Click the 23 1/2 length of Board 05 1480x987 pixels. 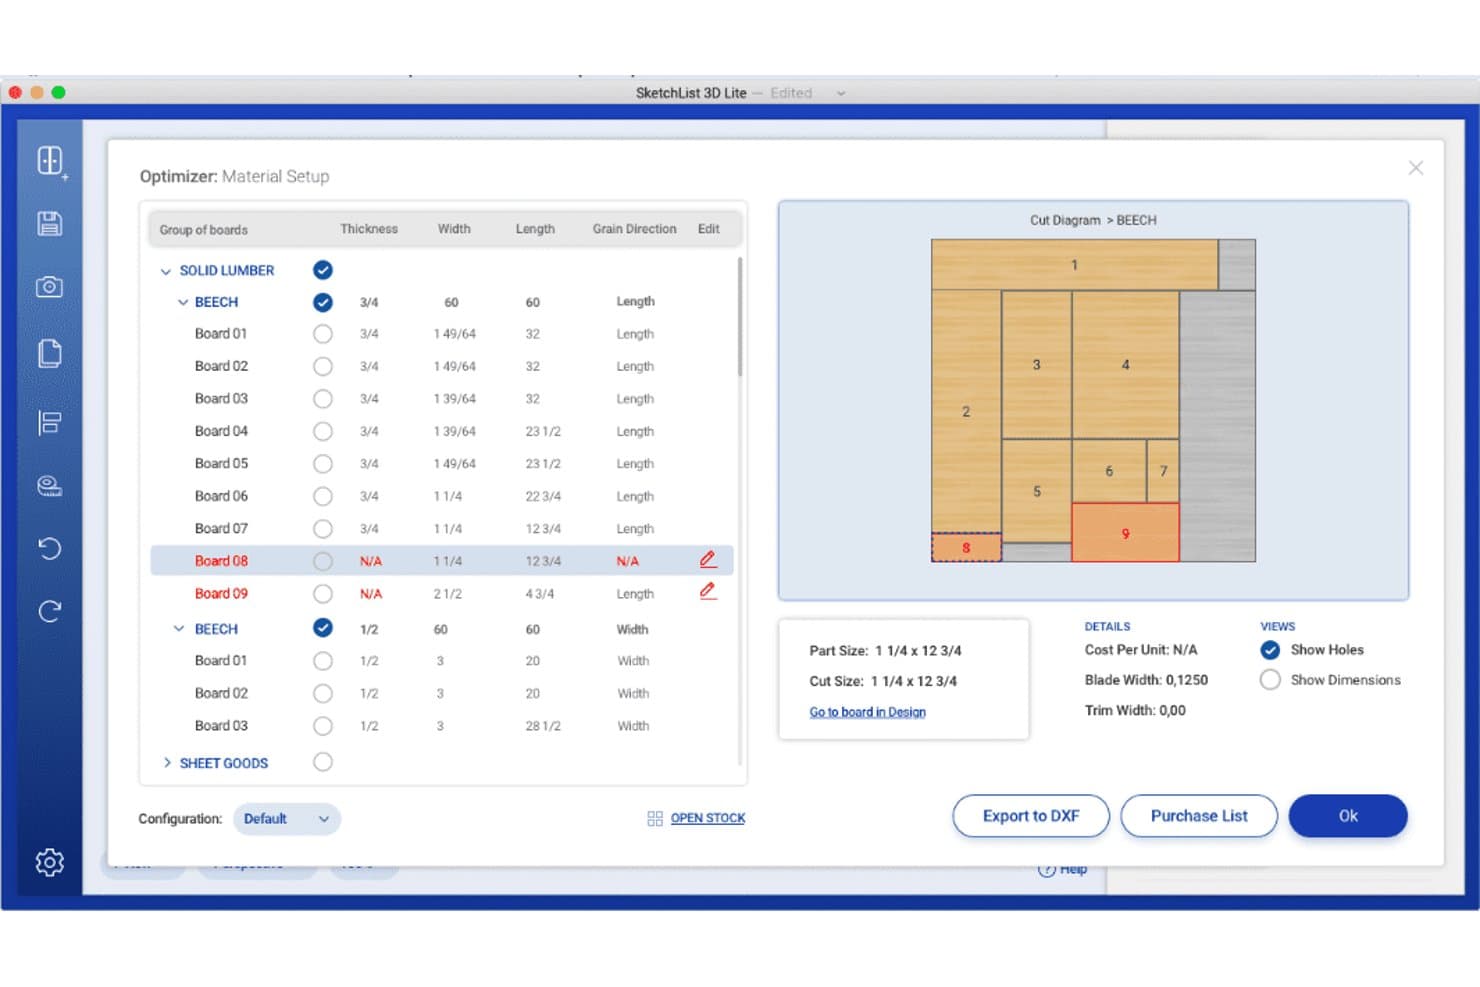(543, 464)
